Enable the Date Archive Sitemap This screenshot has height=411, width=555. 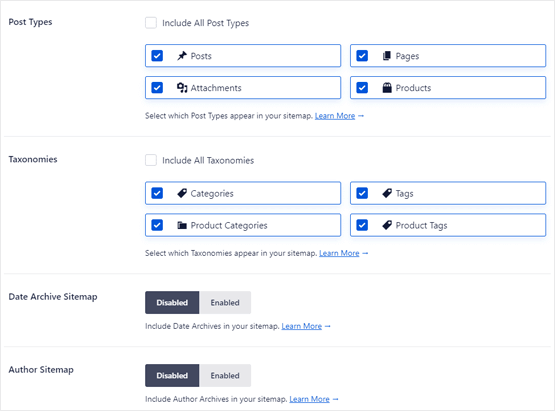pos(225,303)
